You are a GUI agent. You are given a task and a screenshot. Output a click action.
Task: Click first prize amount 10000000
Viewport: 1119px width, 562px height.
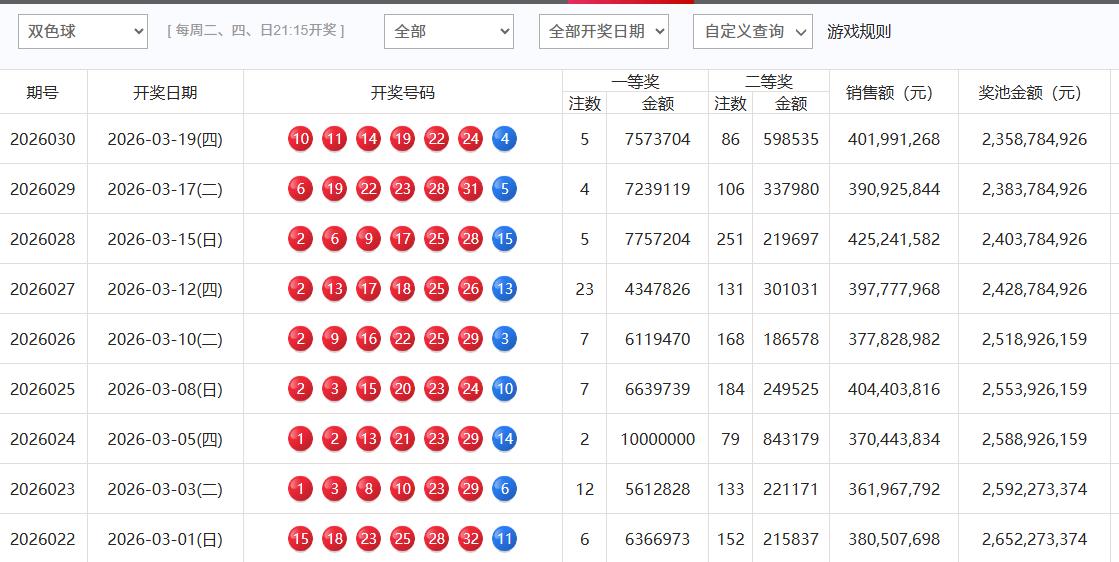[657, 439]
